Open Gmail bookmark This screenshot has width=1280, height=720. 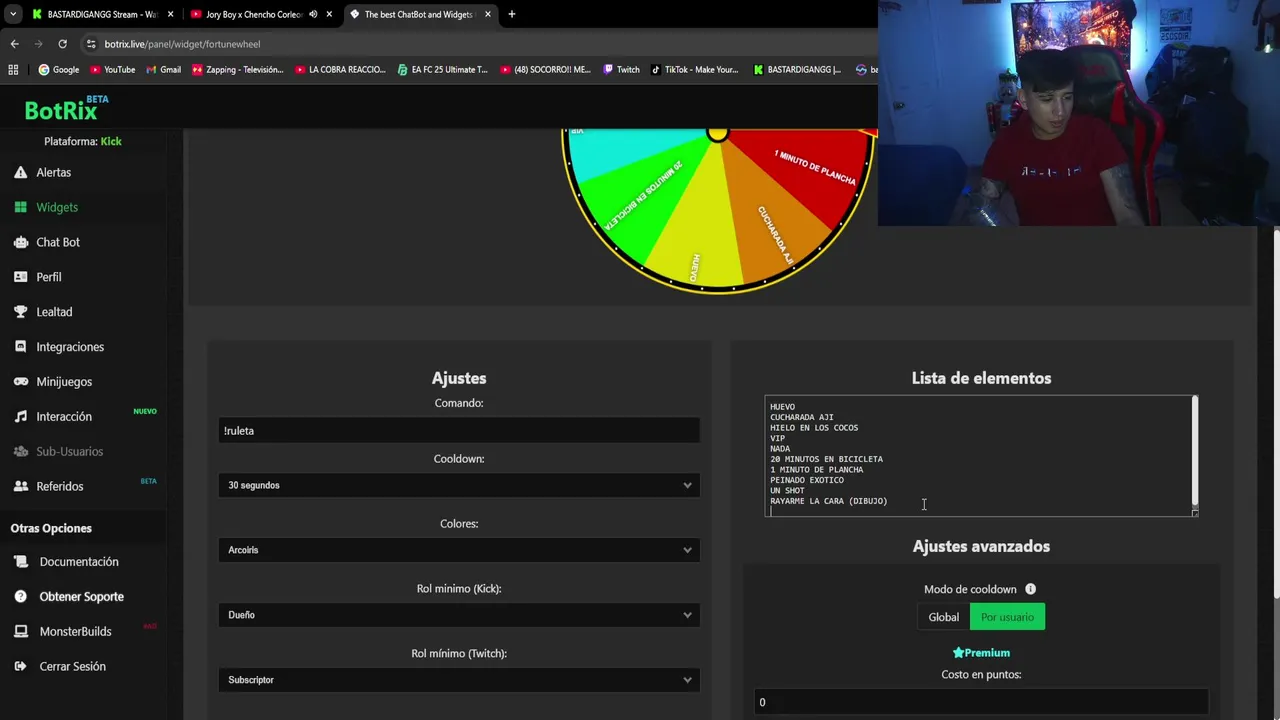(163, 70)
